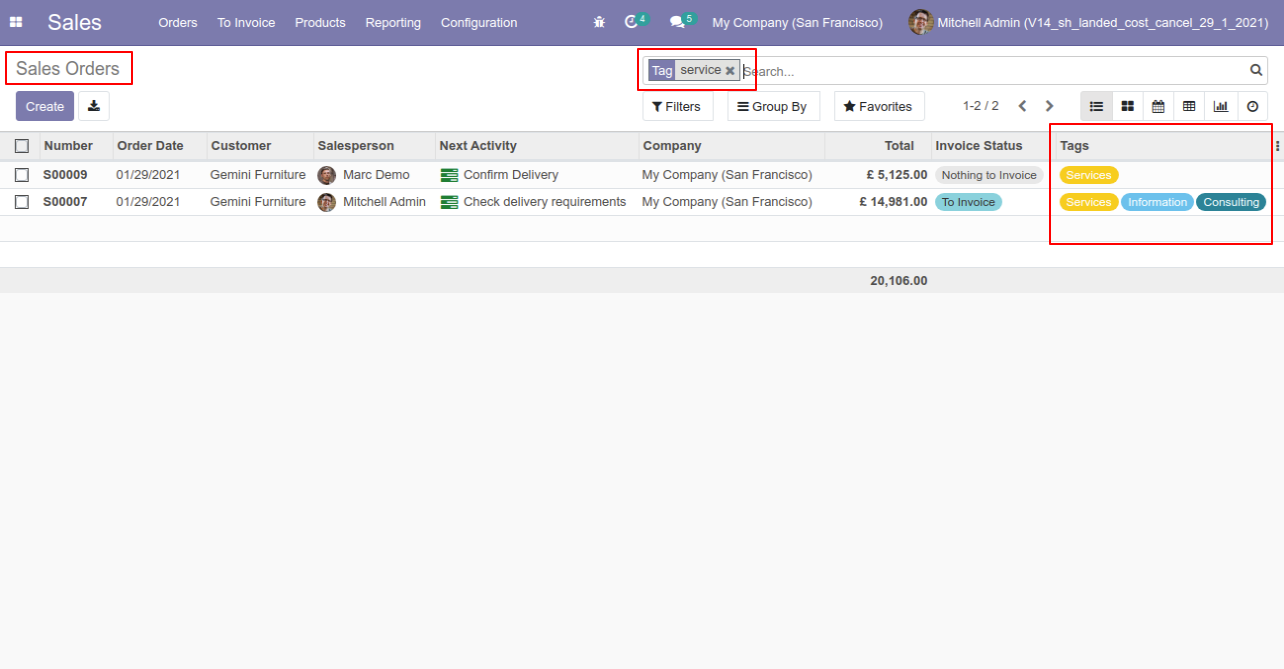
Task: Open Configuration menu
Action: [x=479, y=22]
